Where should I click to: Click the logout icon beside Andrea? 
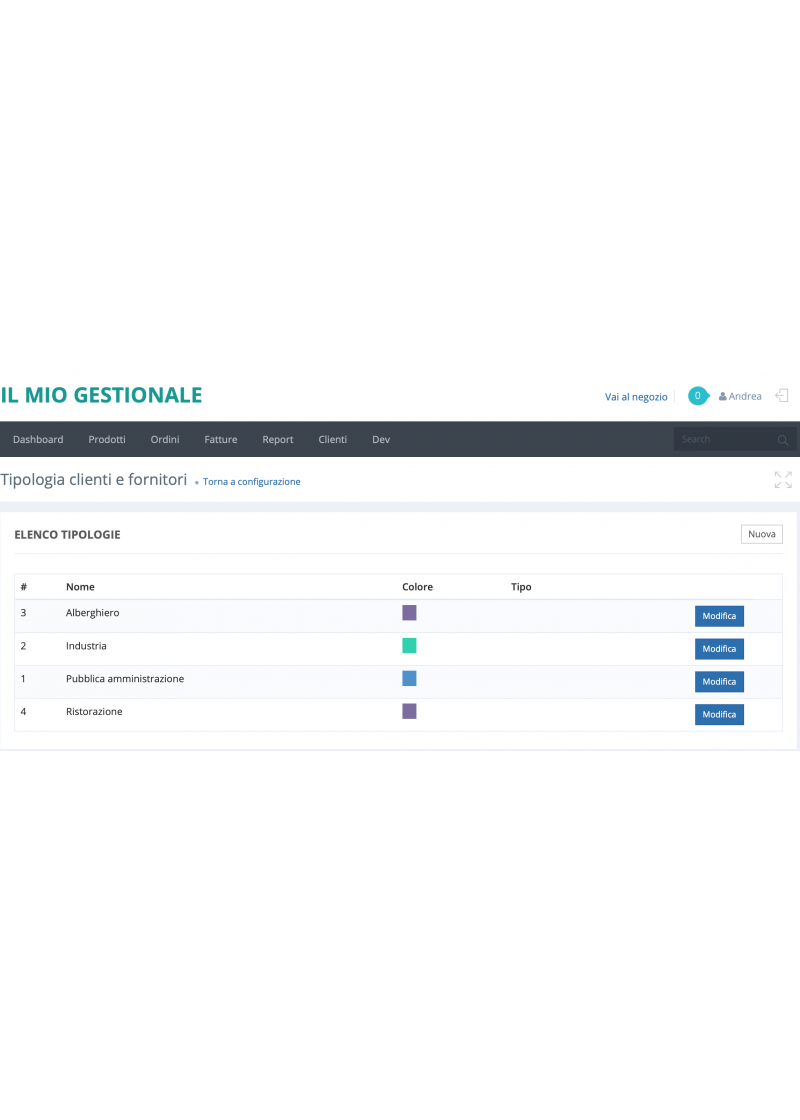pyautogui.click(x=781, y=396)
